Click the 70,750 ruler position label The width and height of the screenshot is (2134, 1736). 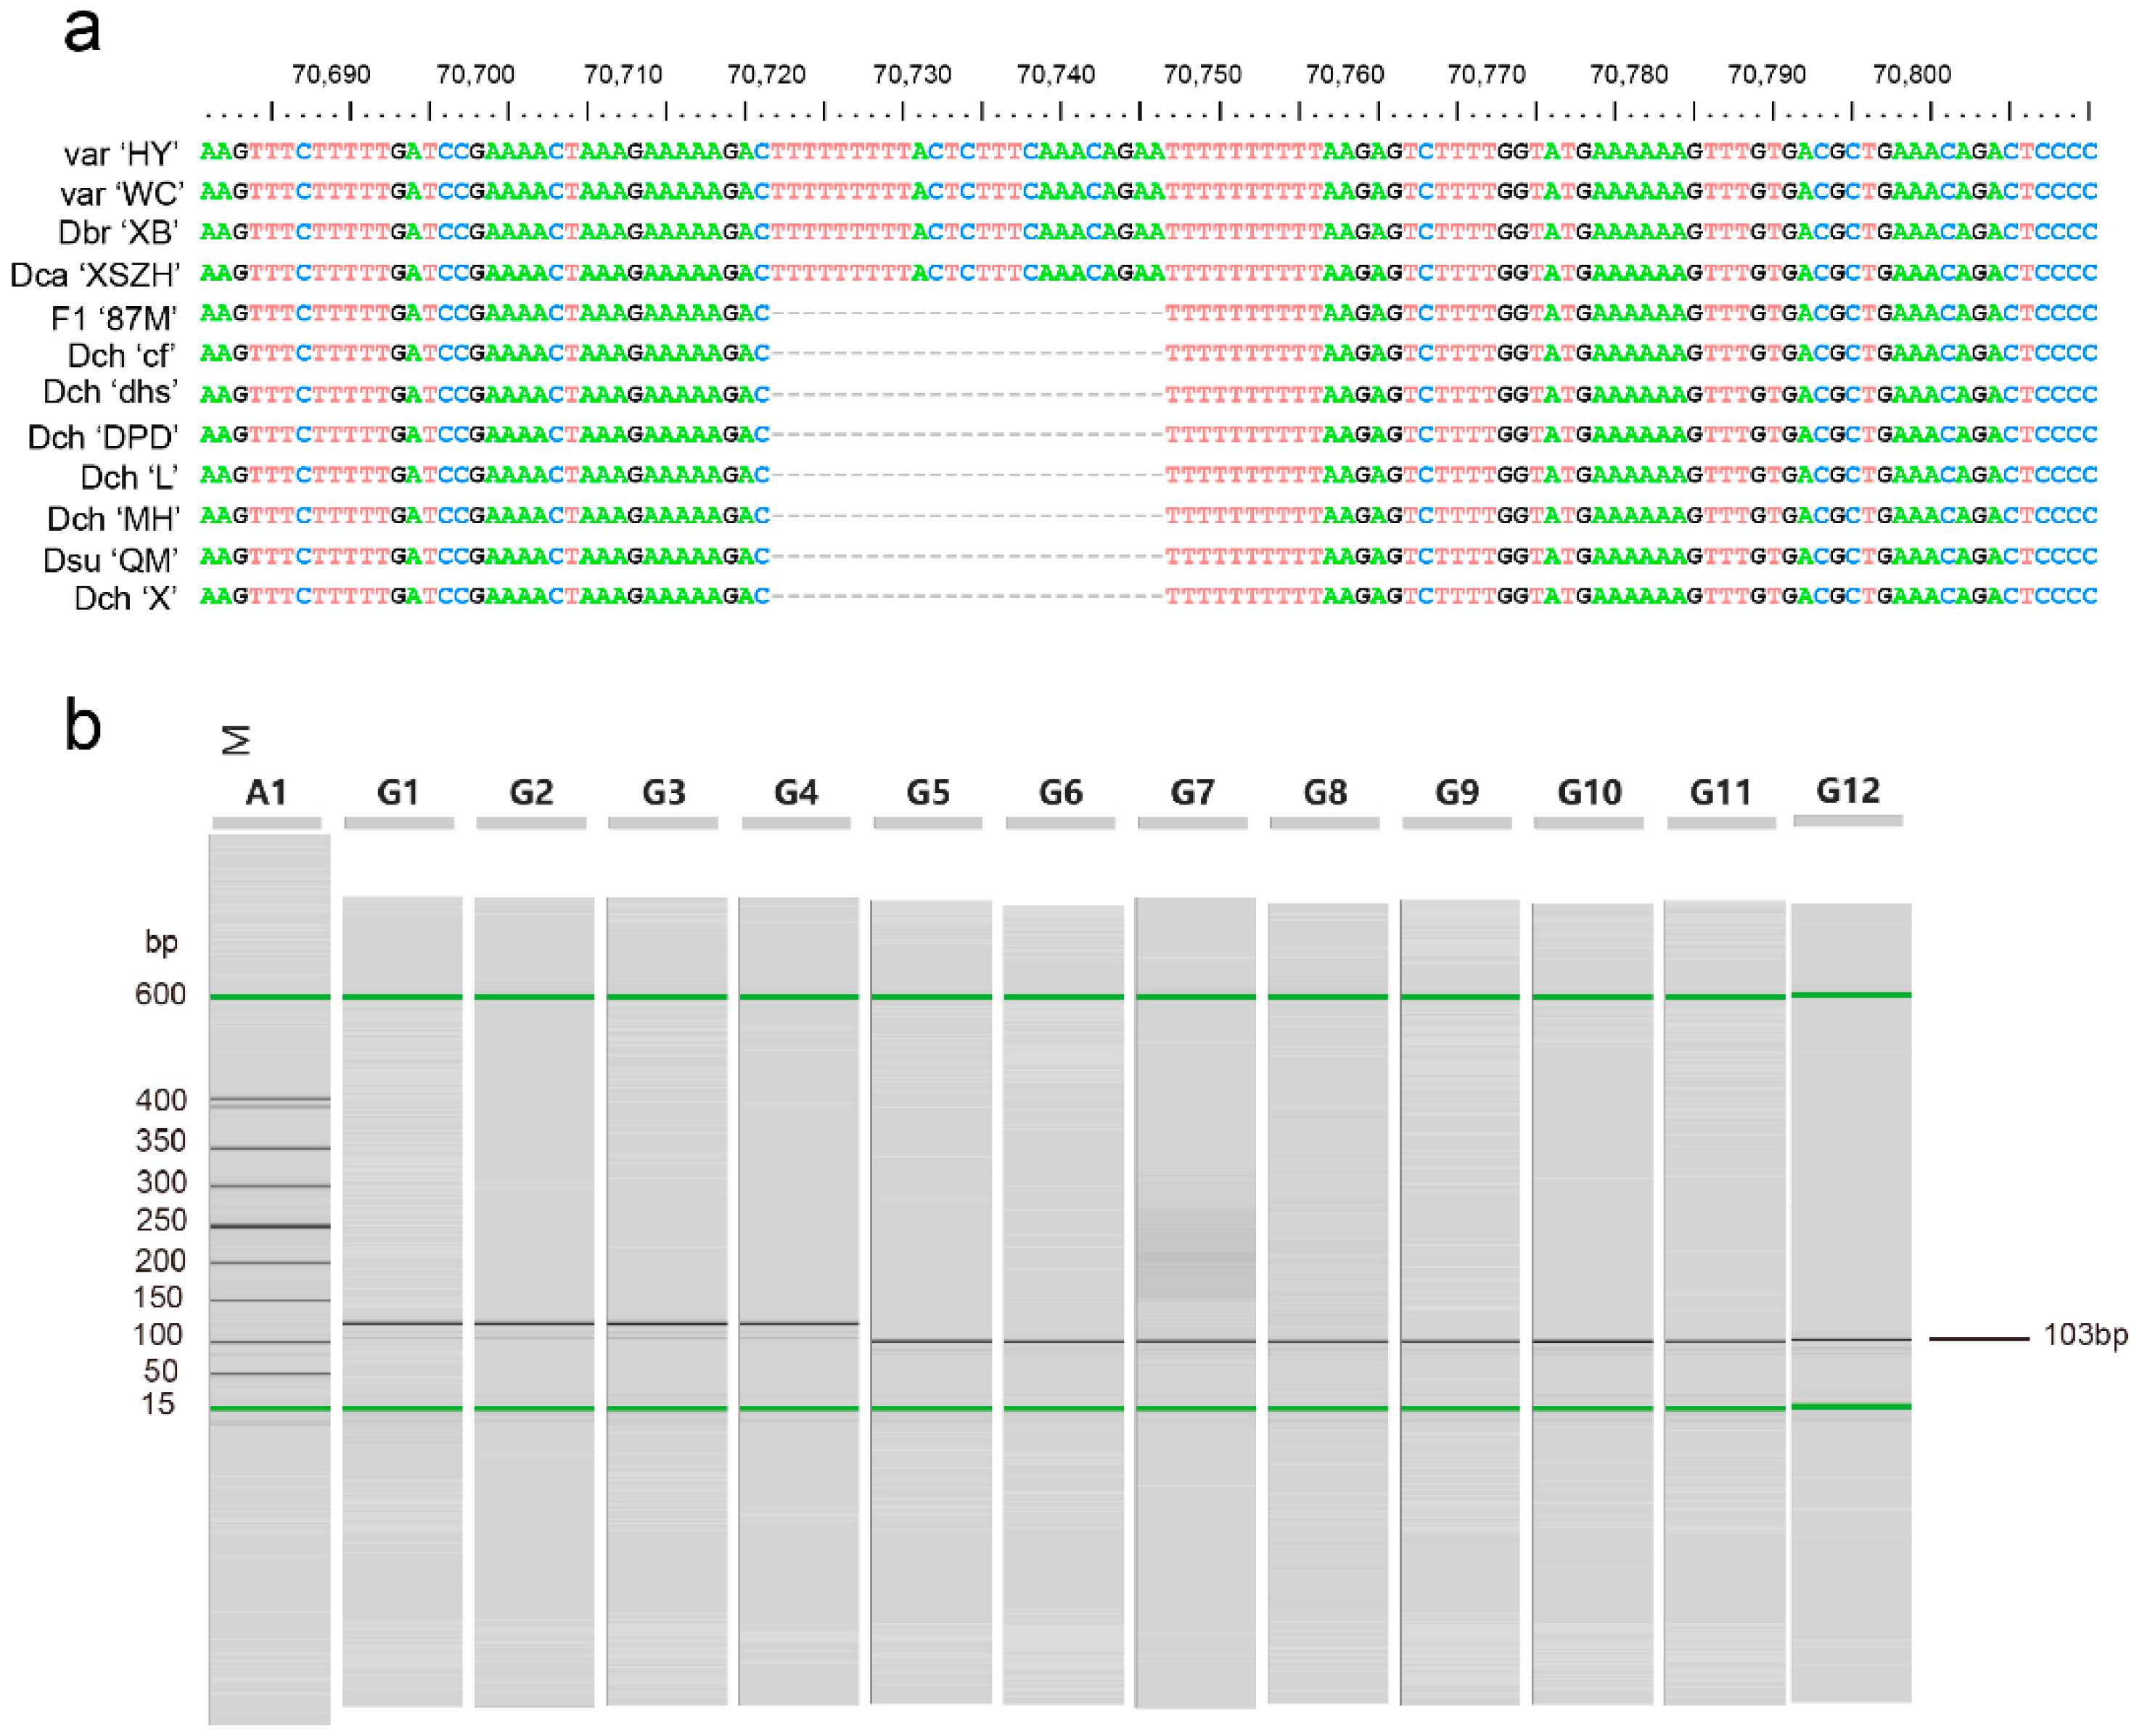pos(1202,75)
